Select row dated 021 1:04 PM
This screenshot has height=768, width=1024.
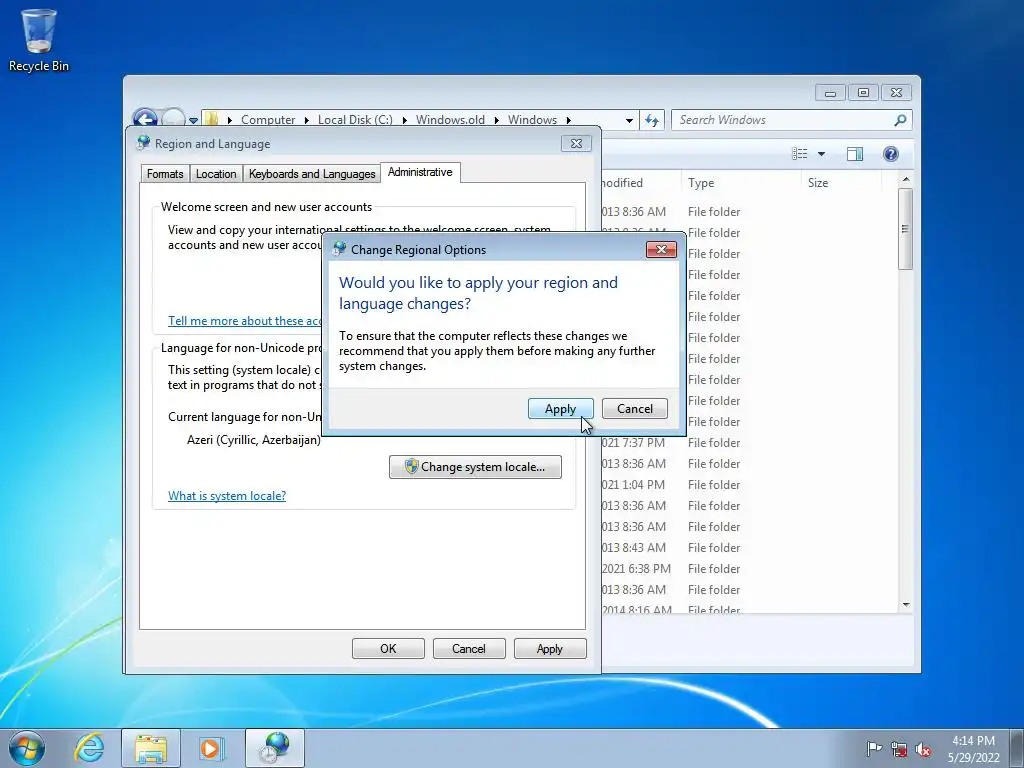point(750,485)
